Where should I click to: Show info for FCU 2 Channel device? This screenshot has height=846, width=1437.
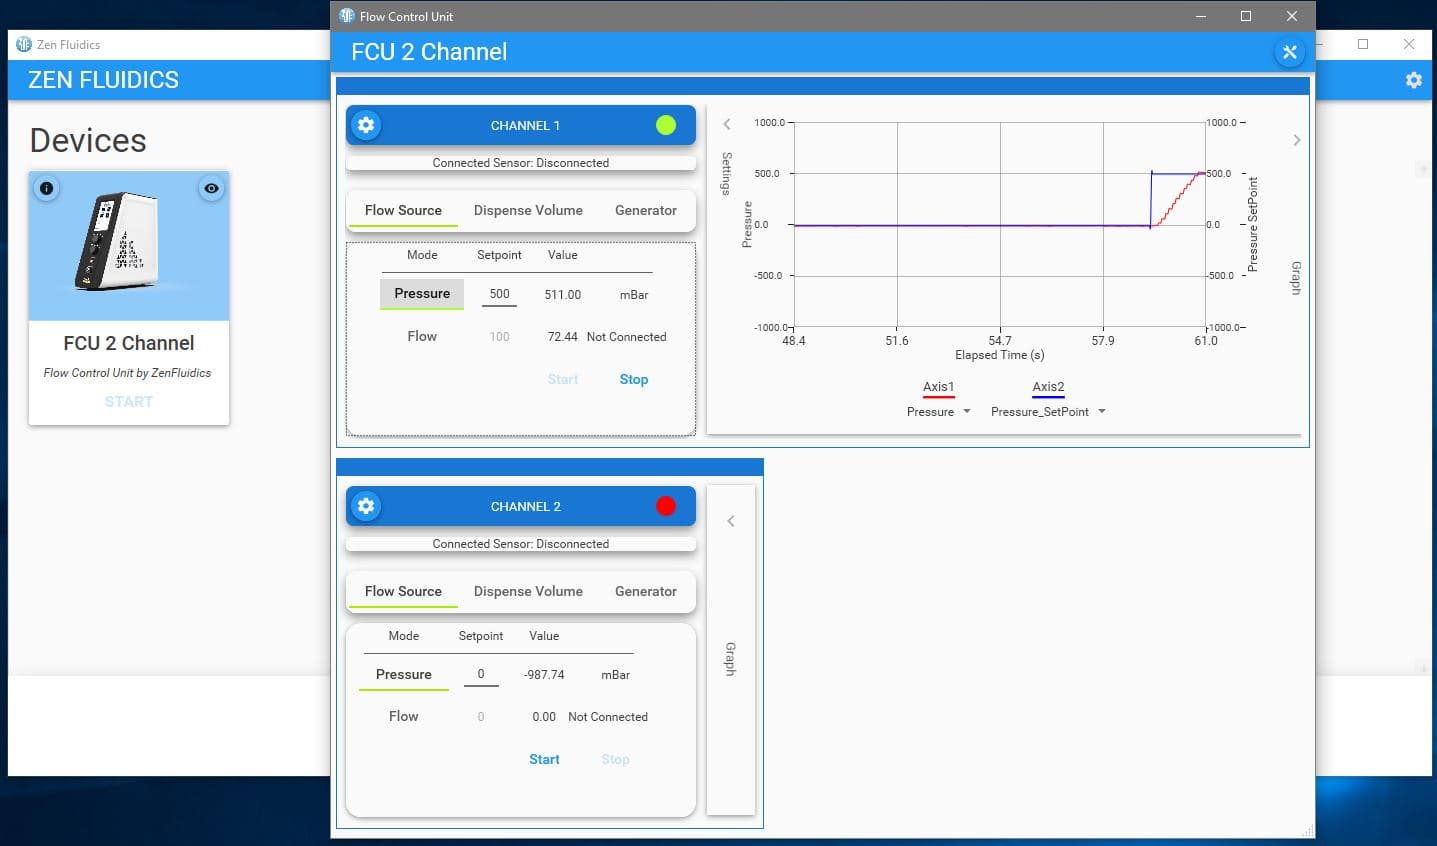46,188
